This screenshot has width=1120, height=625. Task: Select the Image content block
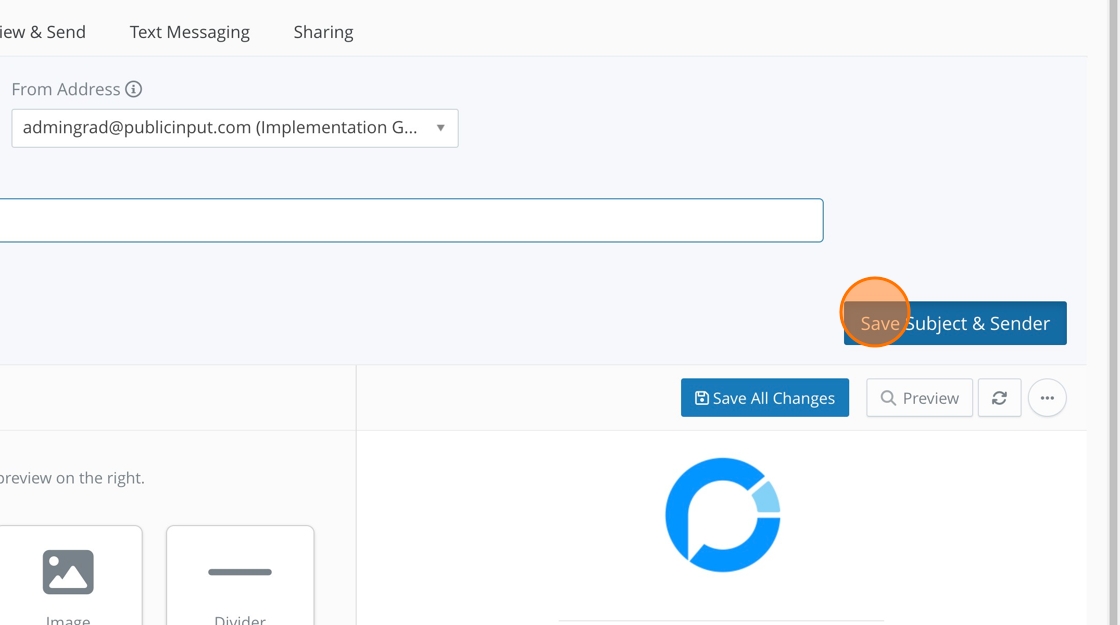click(68, 575)
